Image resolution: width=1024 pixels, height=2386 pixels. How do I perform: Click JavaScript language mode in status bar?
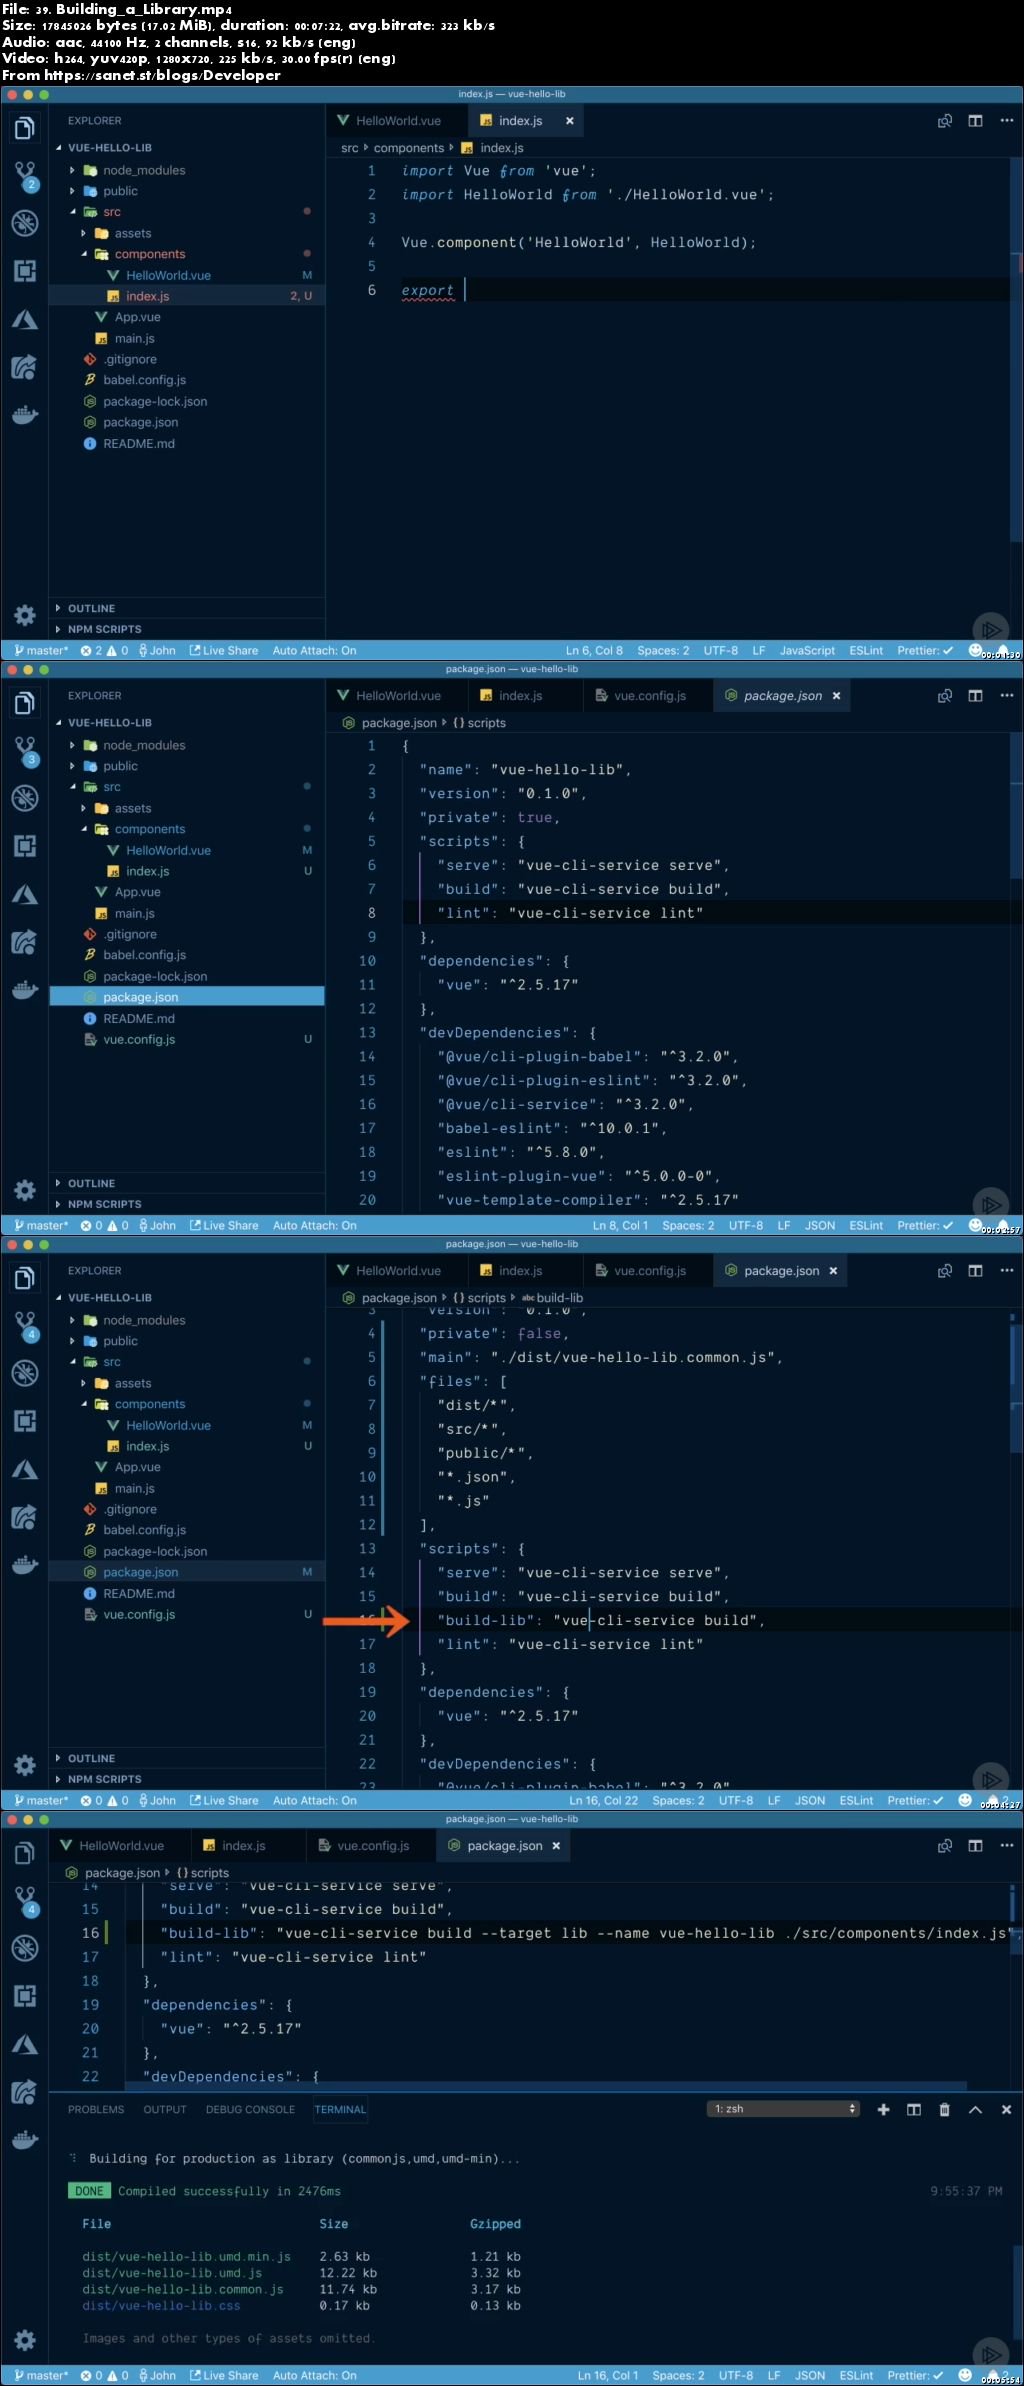tap(807, 650)
